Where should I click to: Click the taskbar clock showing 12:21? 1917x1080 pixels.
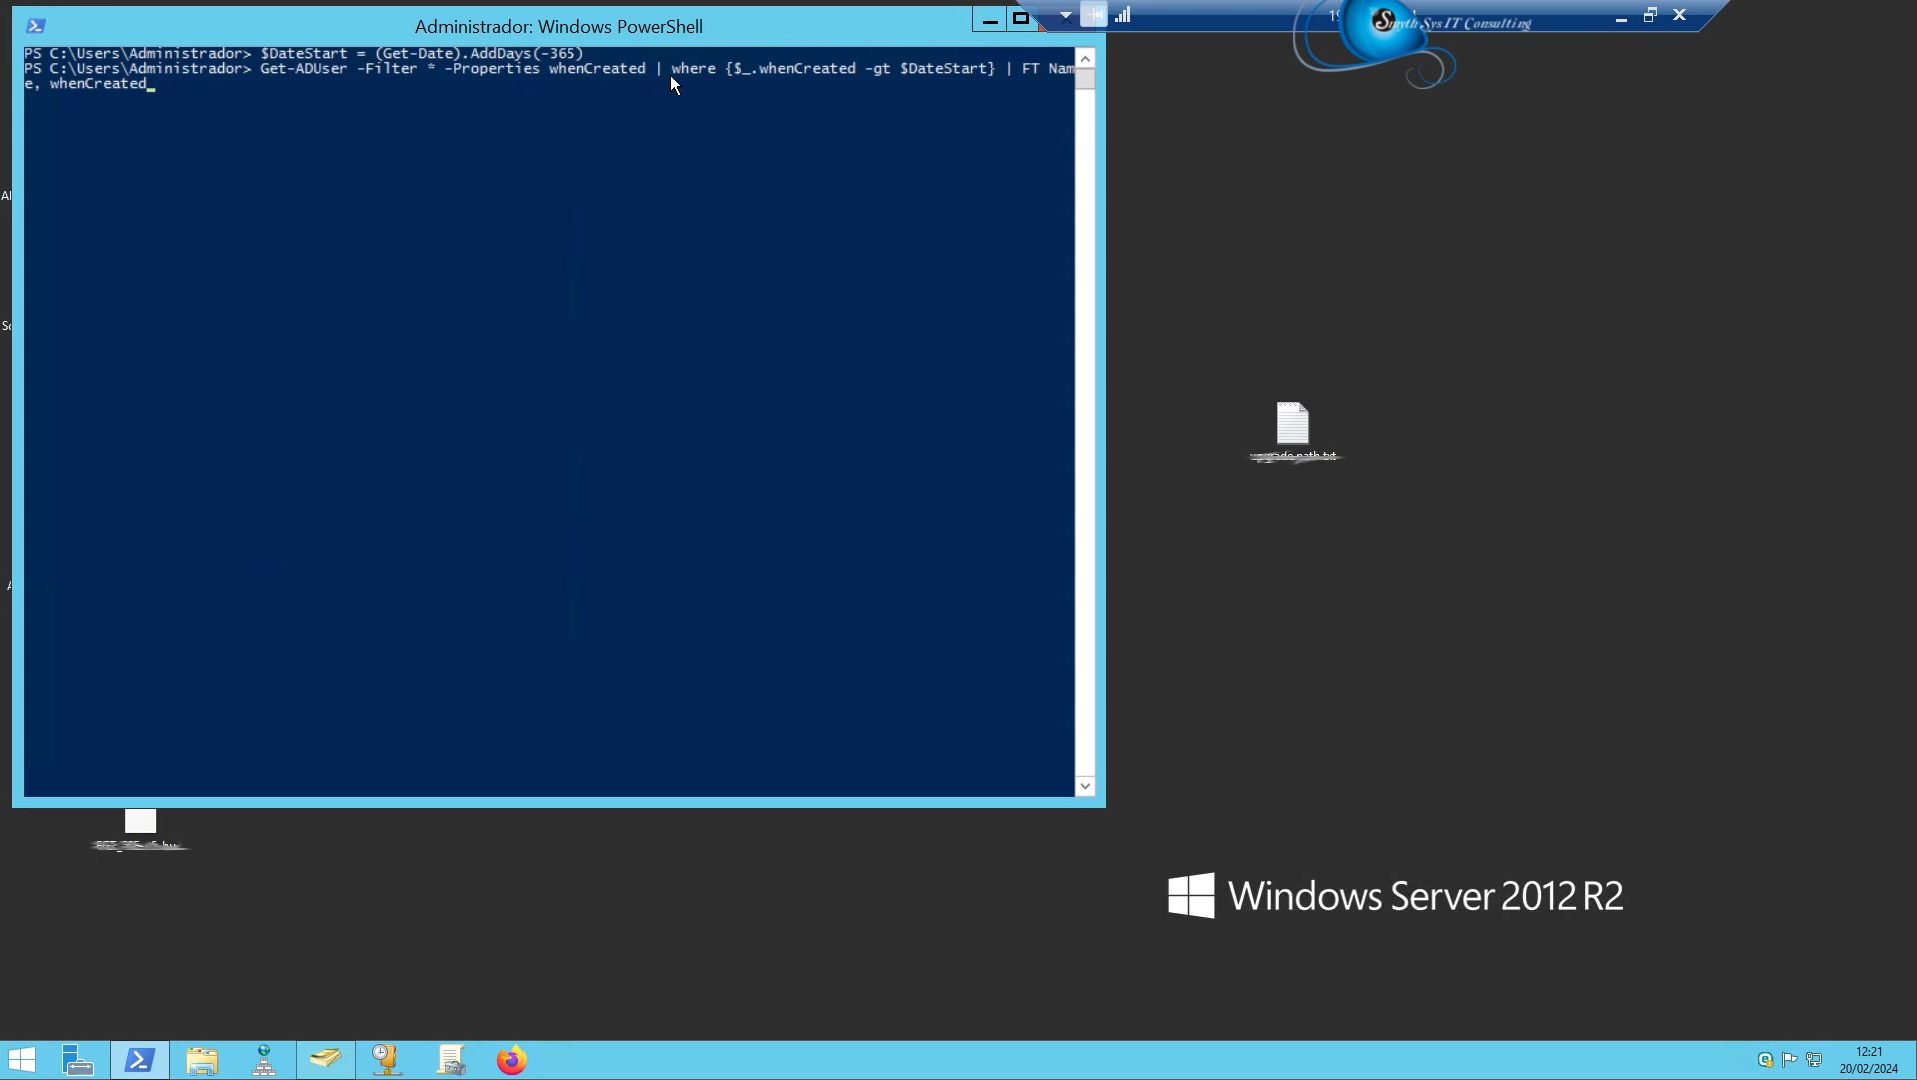click(1868, 1060)
